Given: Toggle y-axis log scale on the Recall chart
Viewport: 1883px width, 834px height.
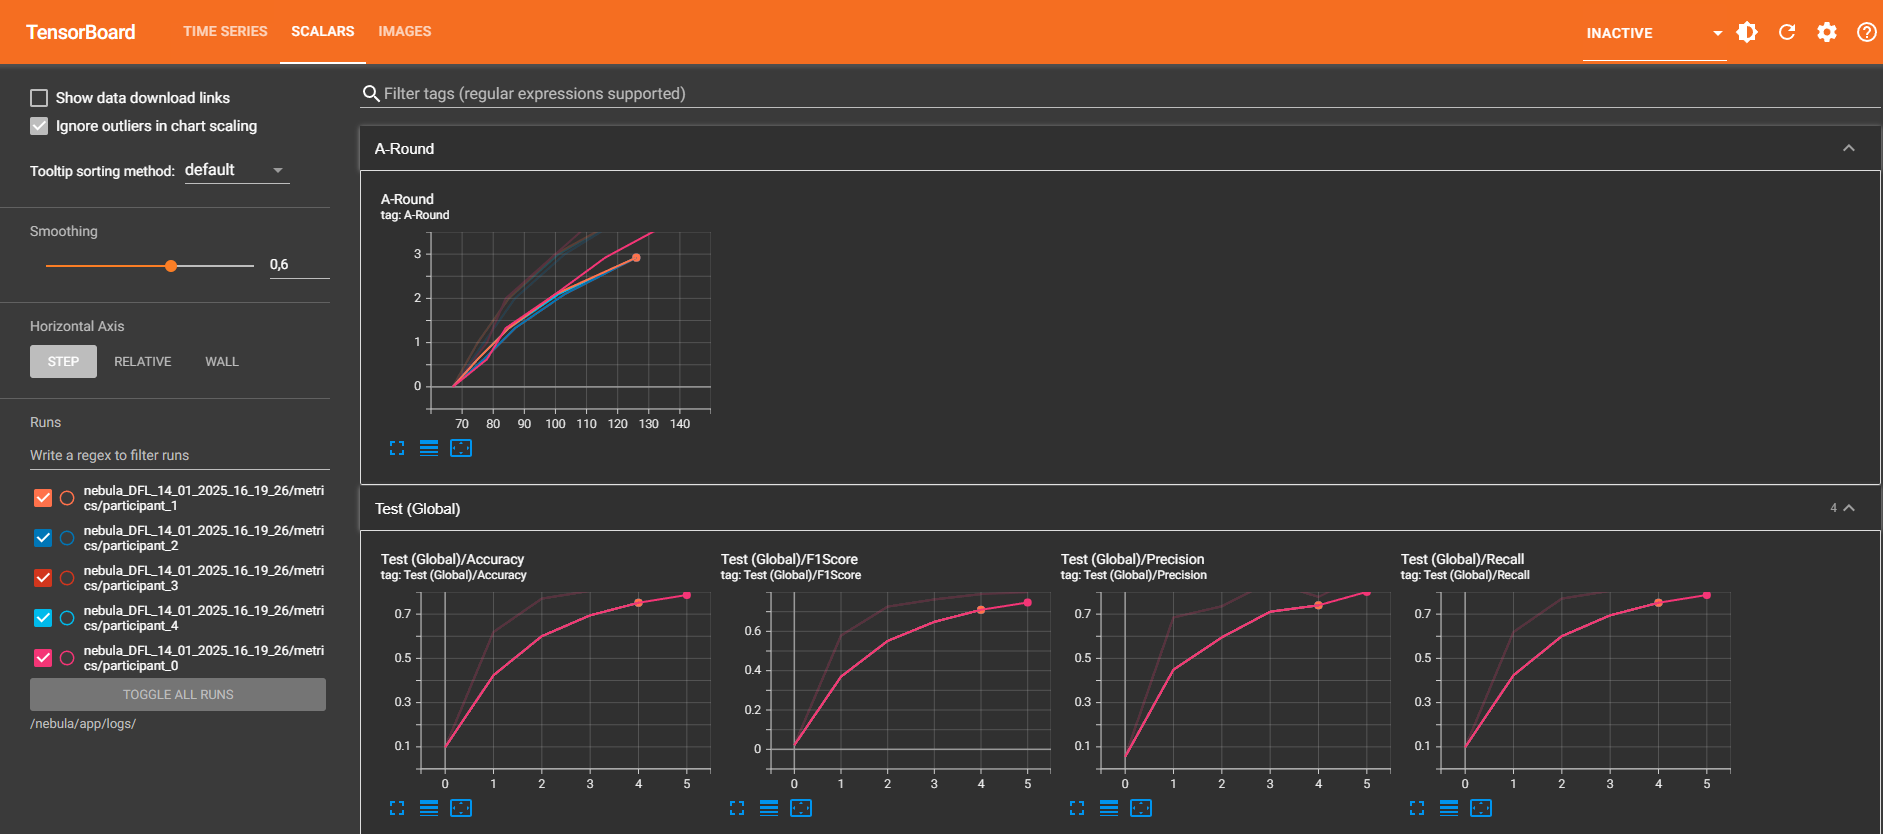Looking at the screenshot, I should 1449,808.
